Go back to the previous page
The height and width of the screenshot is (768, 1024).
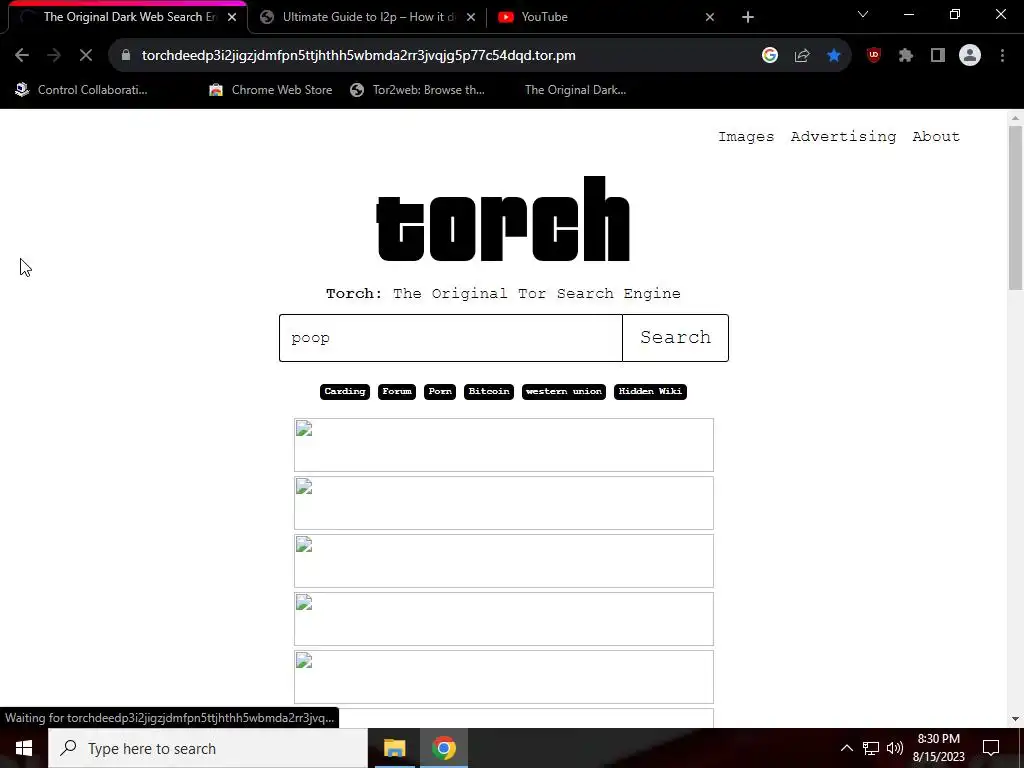click(22, 56)
